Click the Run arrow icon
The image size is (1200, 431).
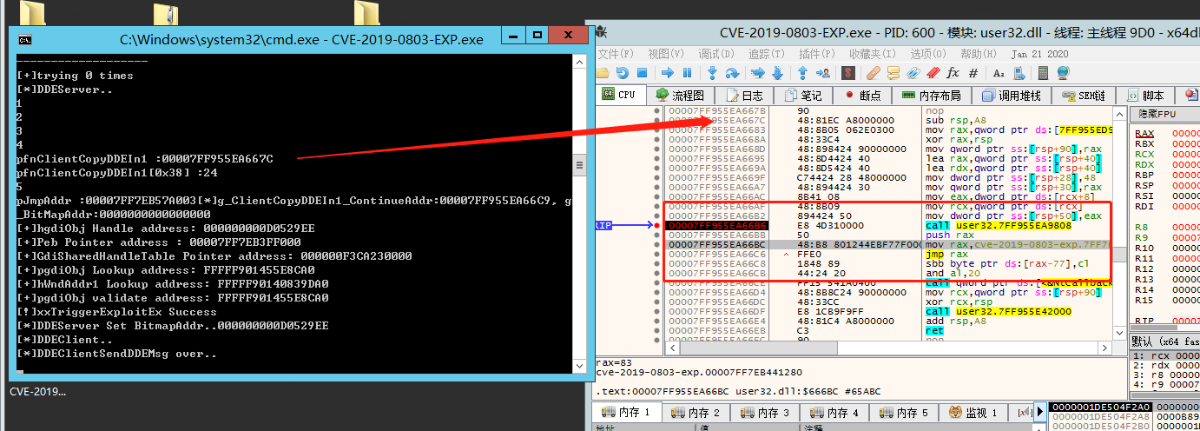(x=667, y=72)
